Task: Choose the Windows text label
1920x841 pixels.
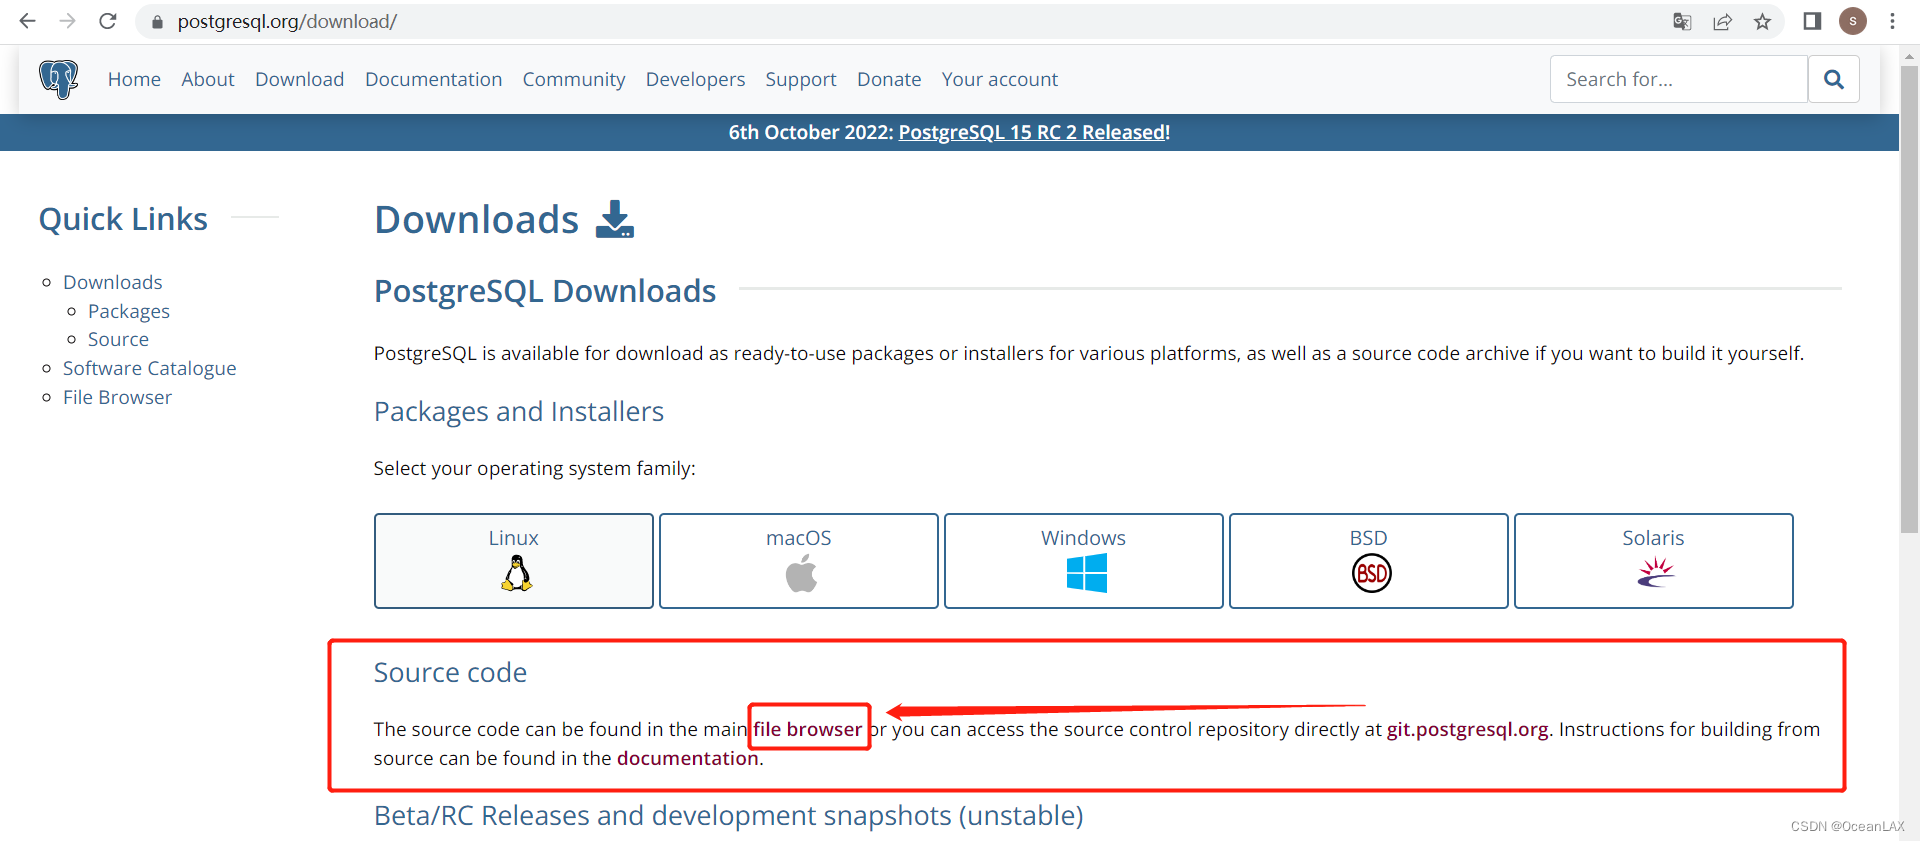Action: click(1083, 538)
